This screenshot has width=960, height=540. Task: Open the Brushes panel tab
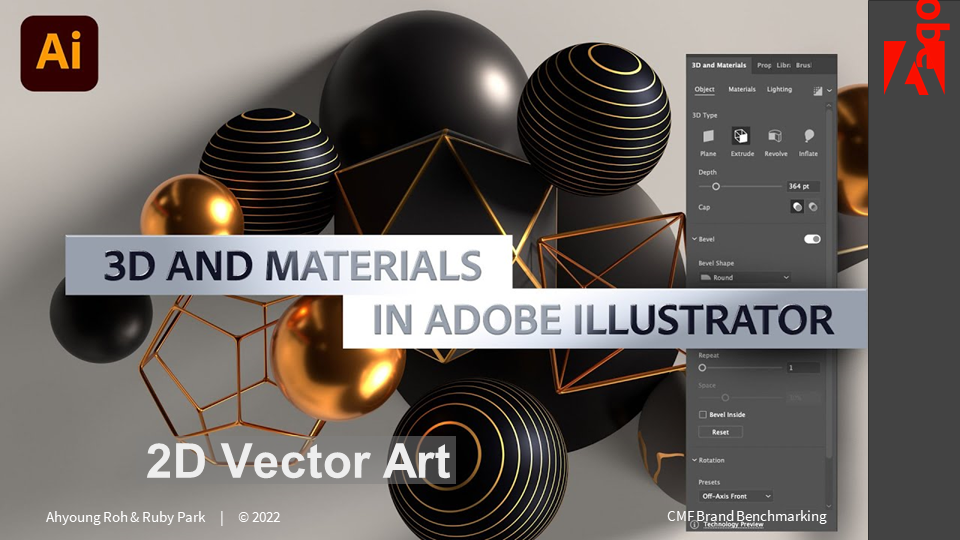[x=803, y=65]
